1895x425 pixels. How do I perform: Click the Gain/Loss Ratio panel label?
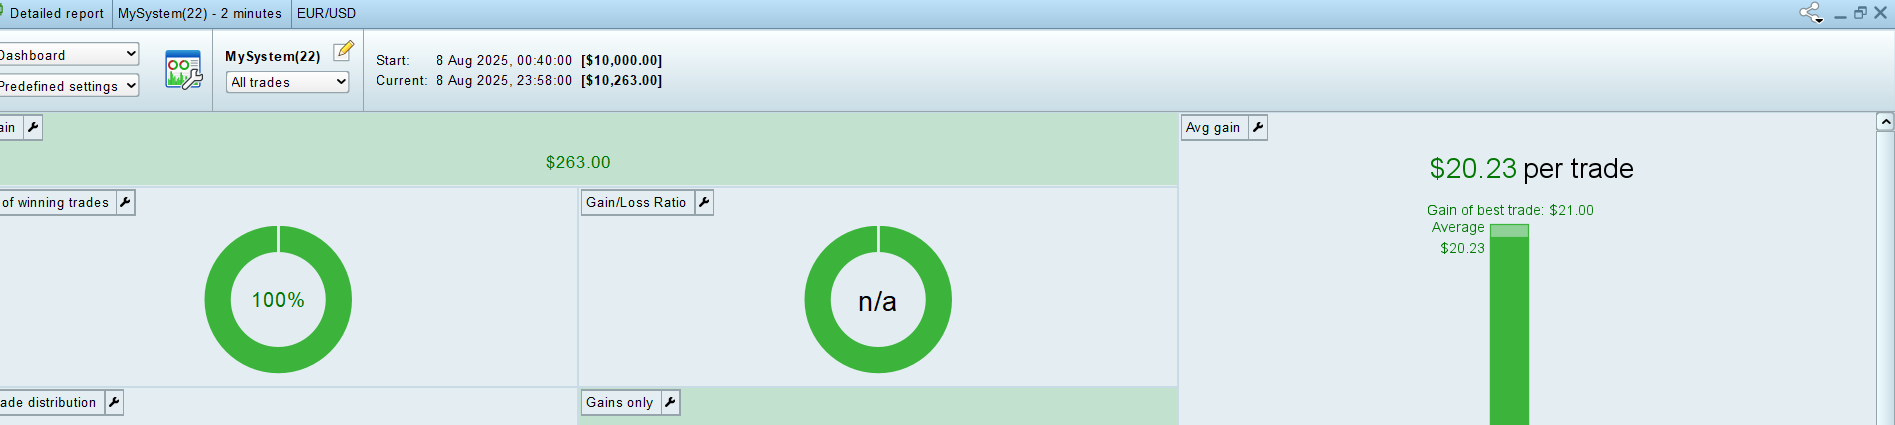pyautogui.click(x=636, y=202)
